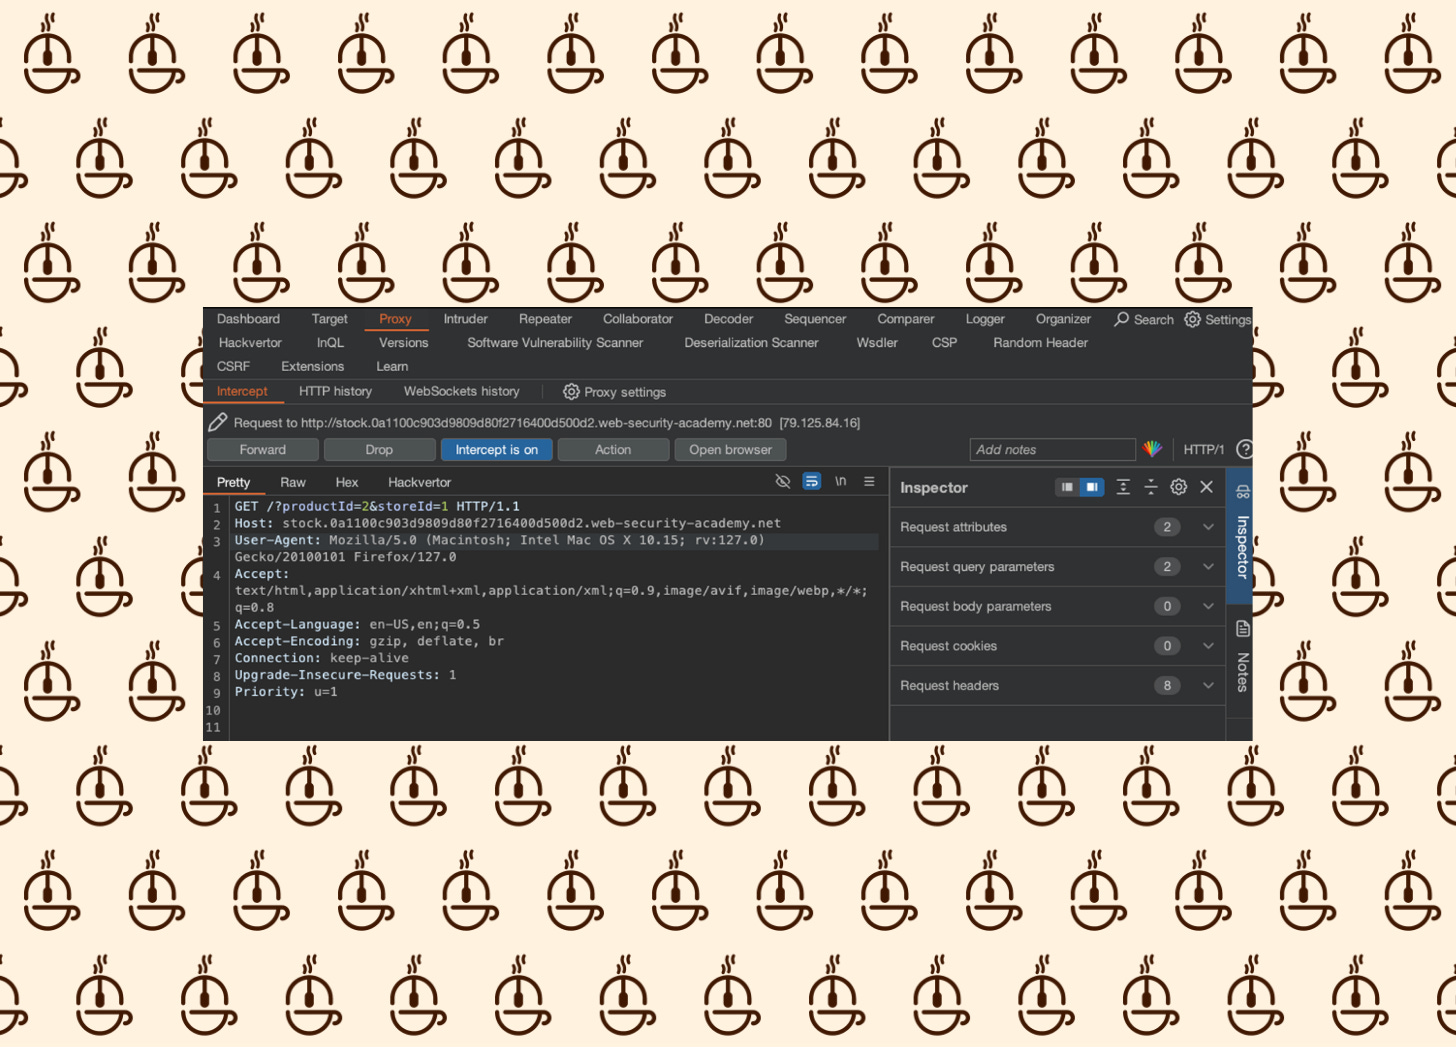Viewport: 1456px width, 1048px height.
Task: Expand Request query parameters chevron
Action: tap(1208, 567)
